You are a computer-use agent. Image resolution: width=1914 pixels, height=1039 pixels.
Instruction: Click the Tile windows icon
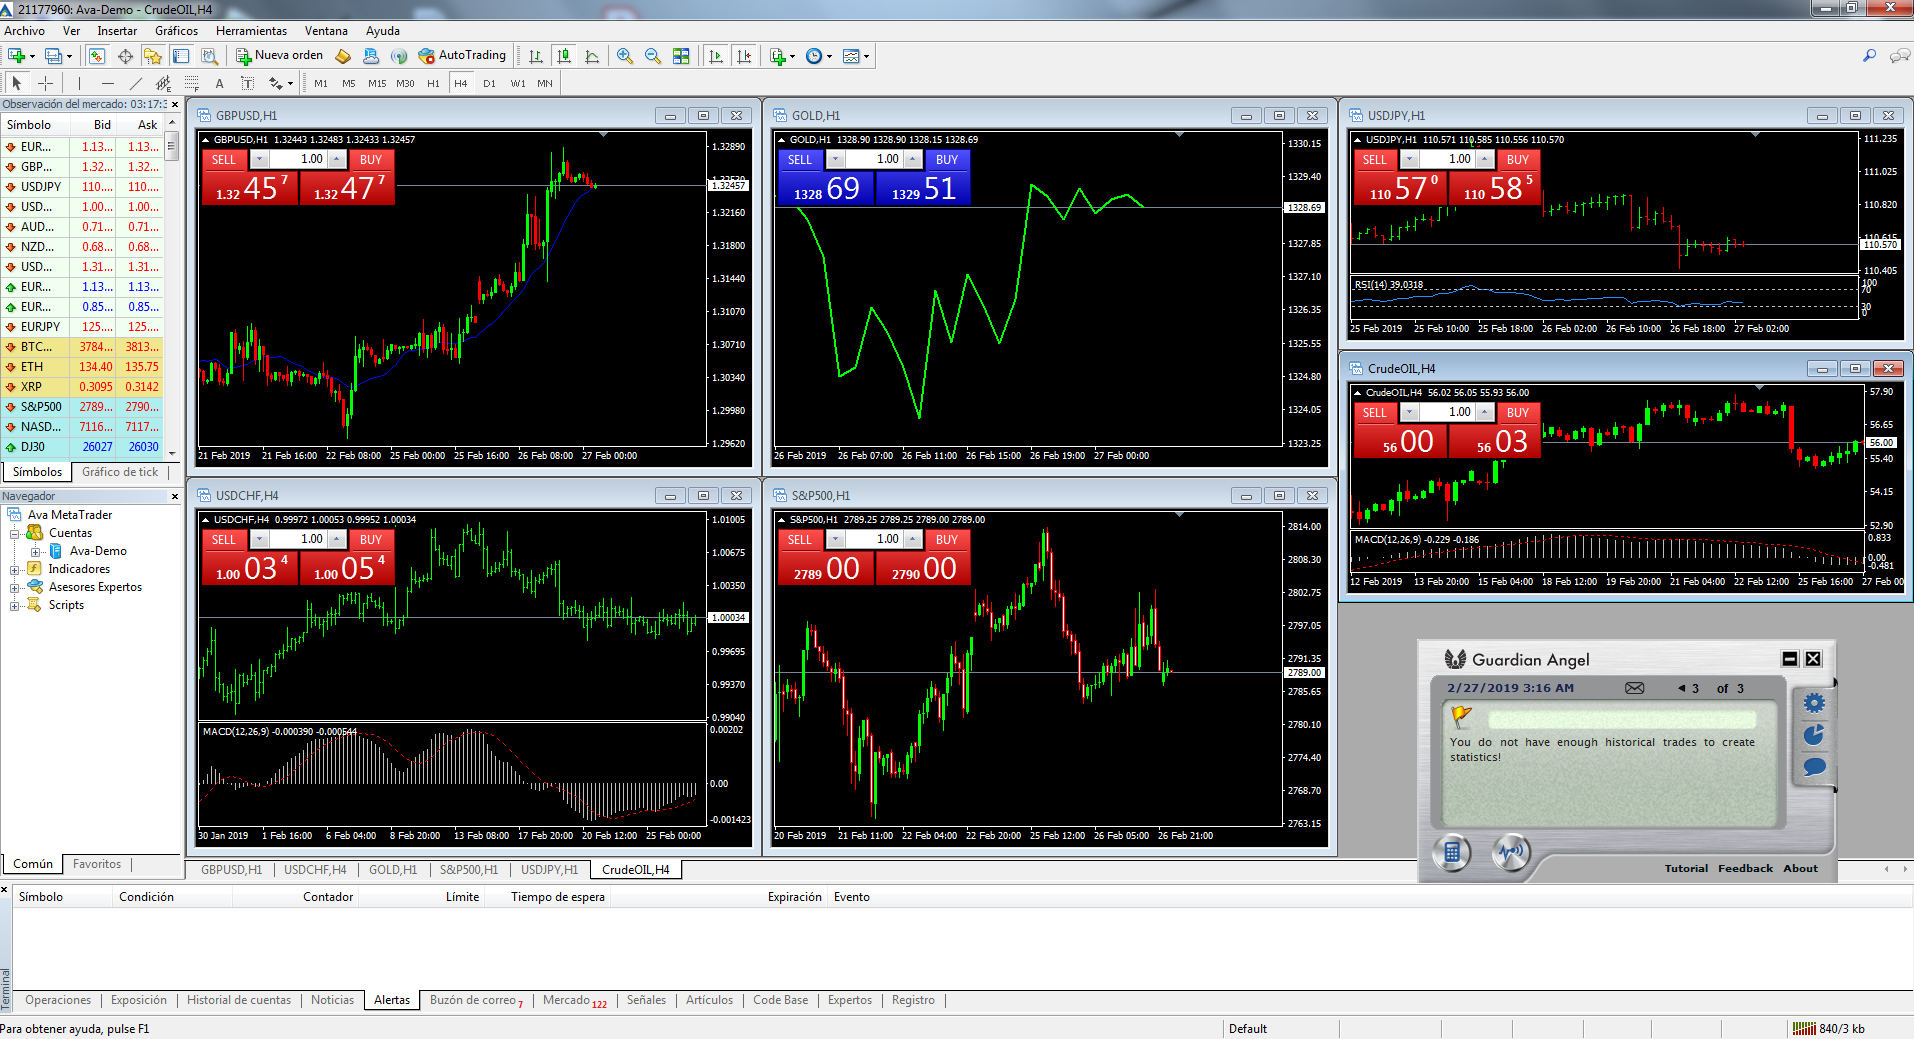[x=681, y=56]
